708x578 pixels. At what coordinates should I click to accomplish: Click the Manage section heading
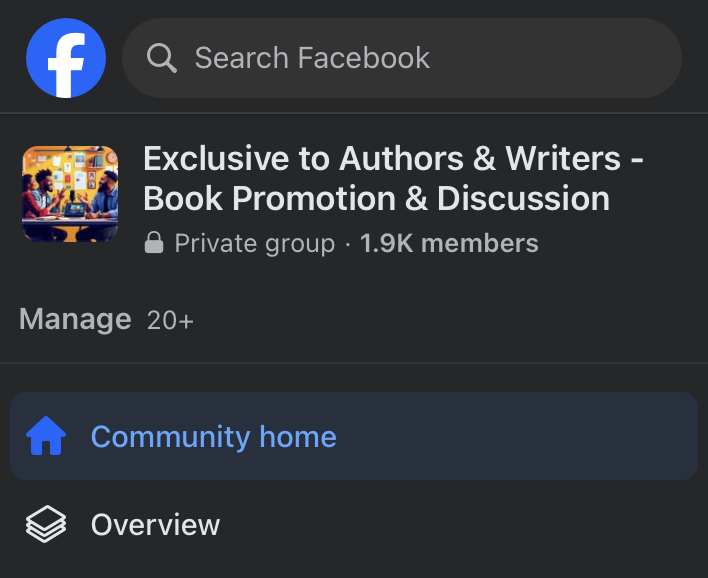tap(75, 320)
